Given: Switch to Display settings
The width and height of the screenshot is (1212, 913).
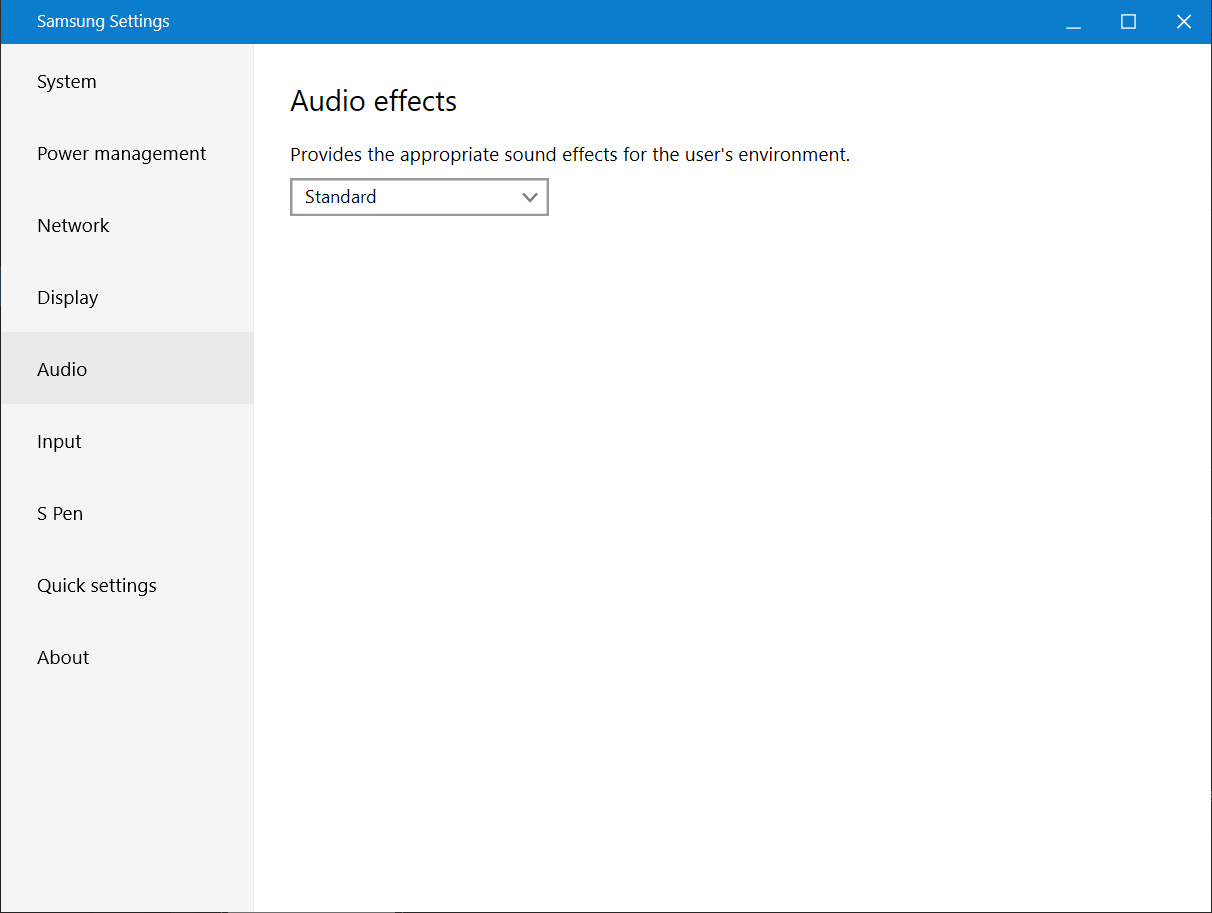Looking at the screenshot, I should coord(127,298).
